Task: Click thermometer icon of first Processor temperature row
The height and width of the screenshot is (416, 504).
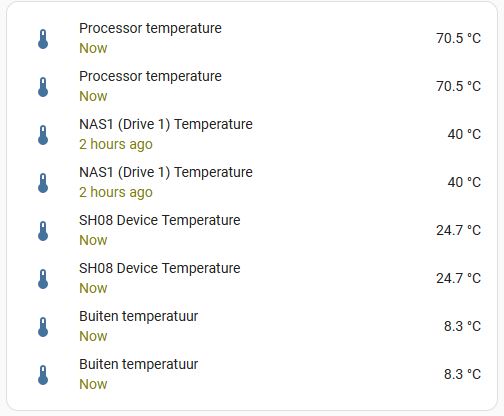Action: coord(43,39)
